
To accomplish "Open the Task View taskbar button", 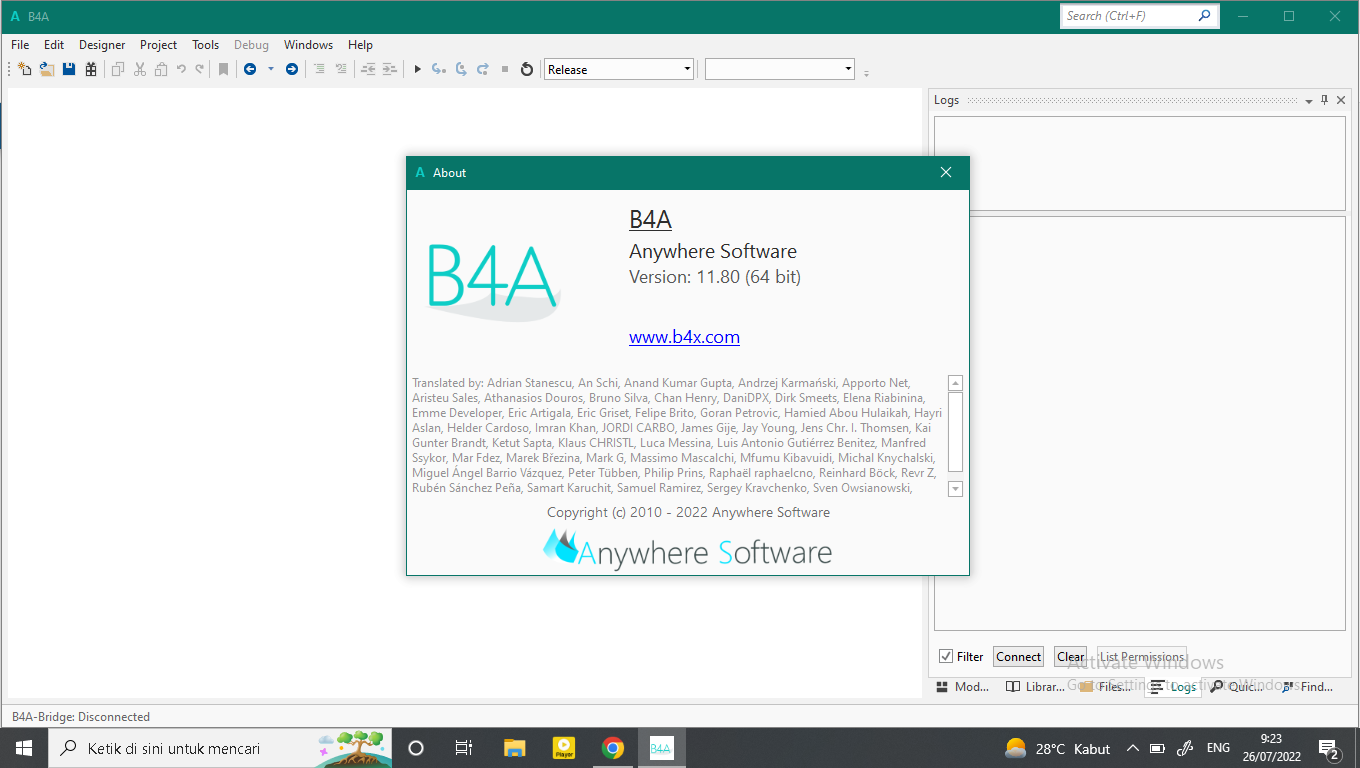I will (x=464, y=748).
